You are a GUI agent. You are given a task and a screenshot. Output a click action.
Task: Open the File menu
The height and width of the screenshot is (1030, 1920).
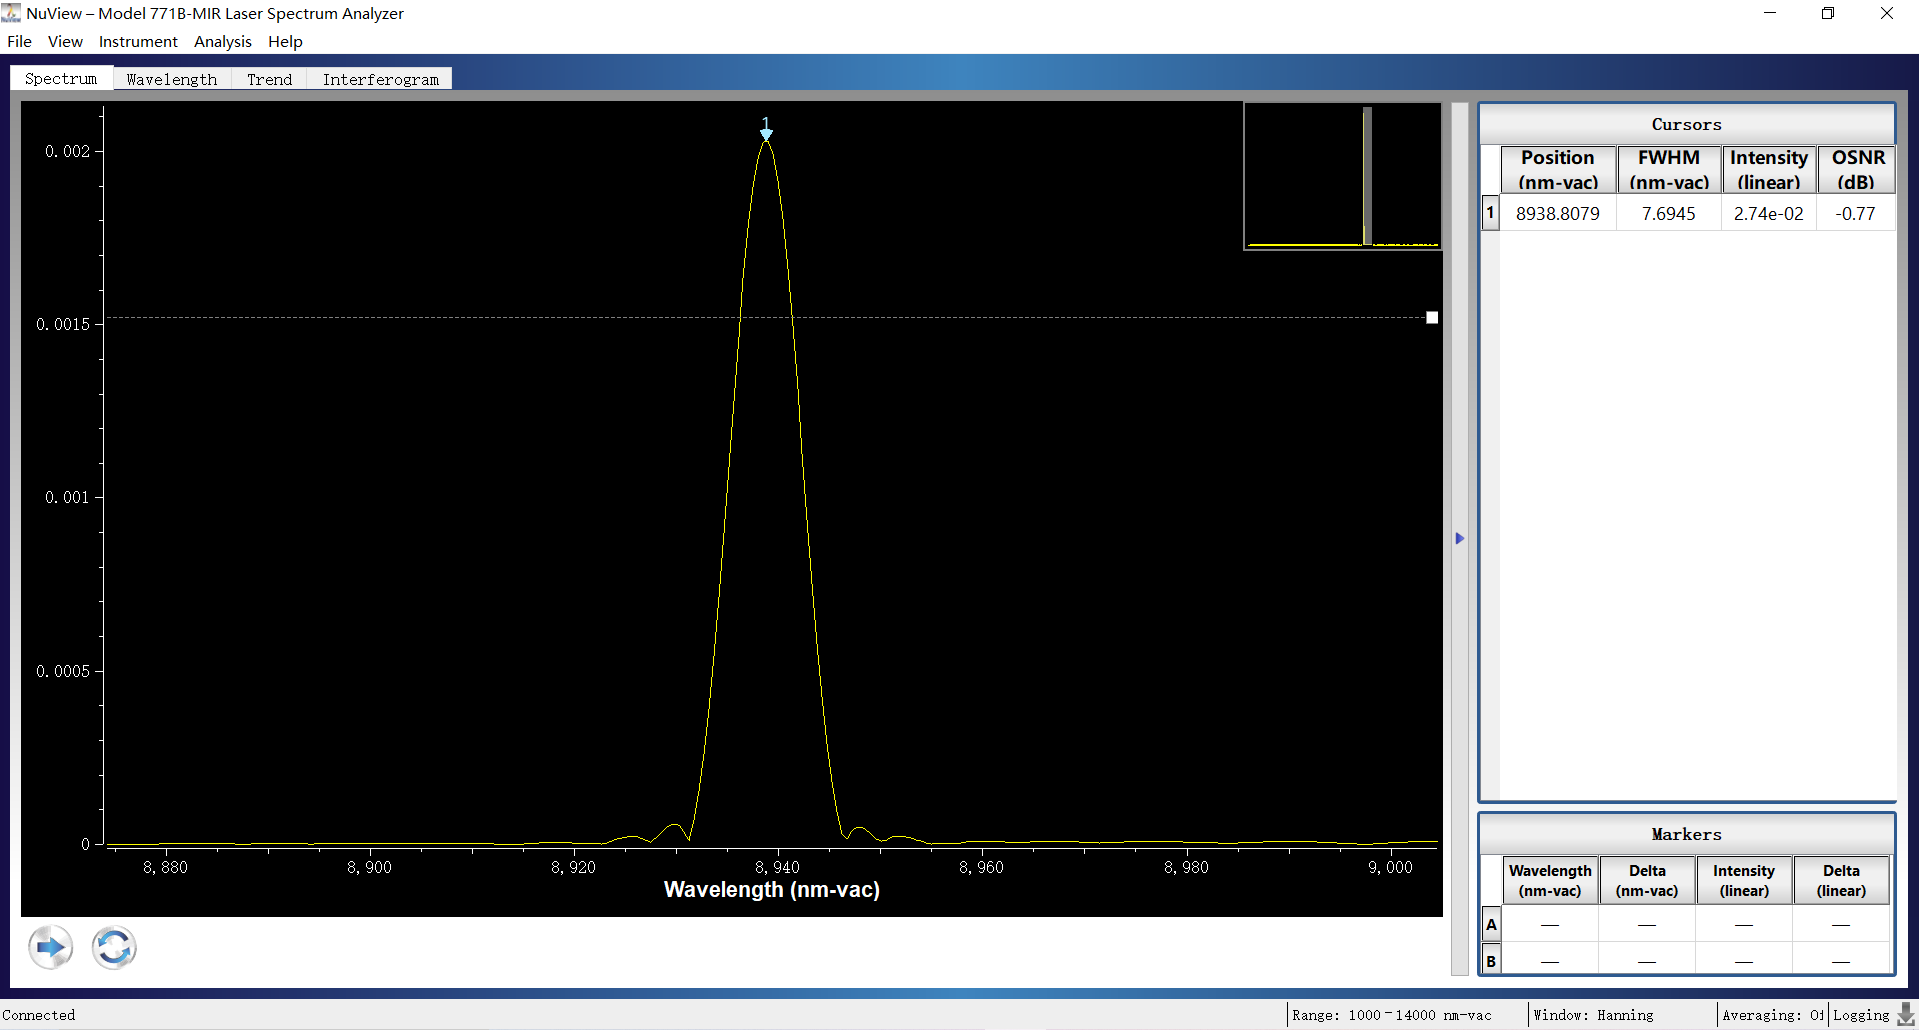(x=19, y=41)
